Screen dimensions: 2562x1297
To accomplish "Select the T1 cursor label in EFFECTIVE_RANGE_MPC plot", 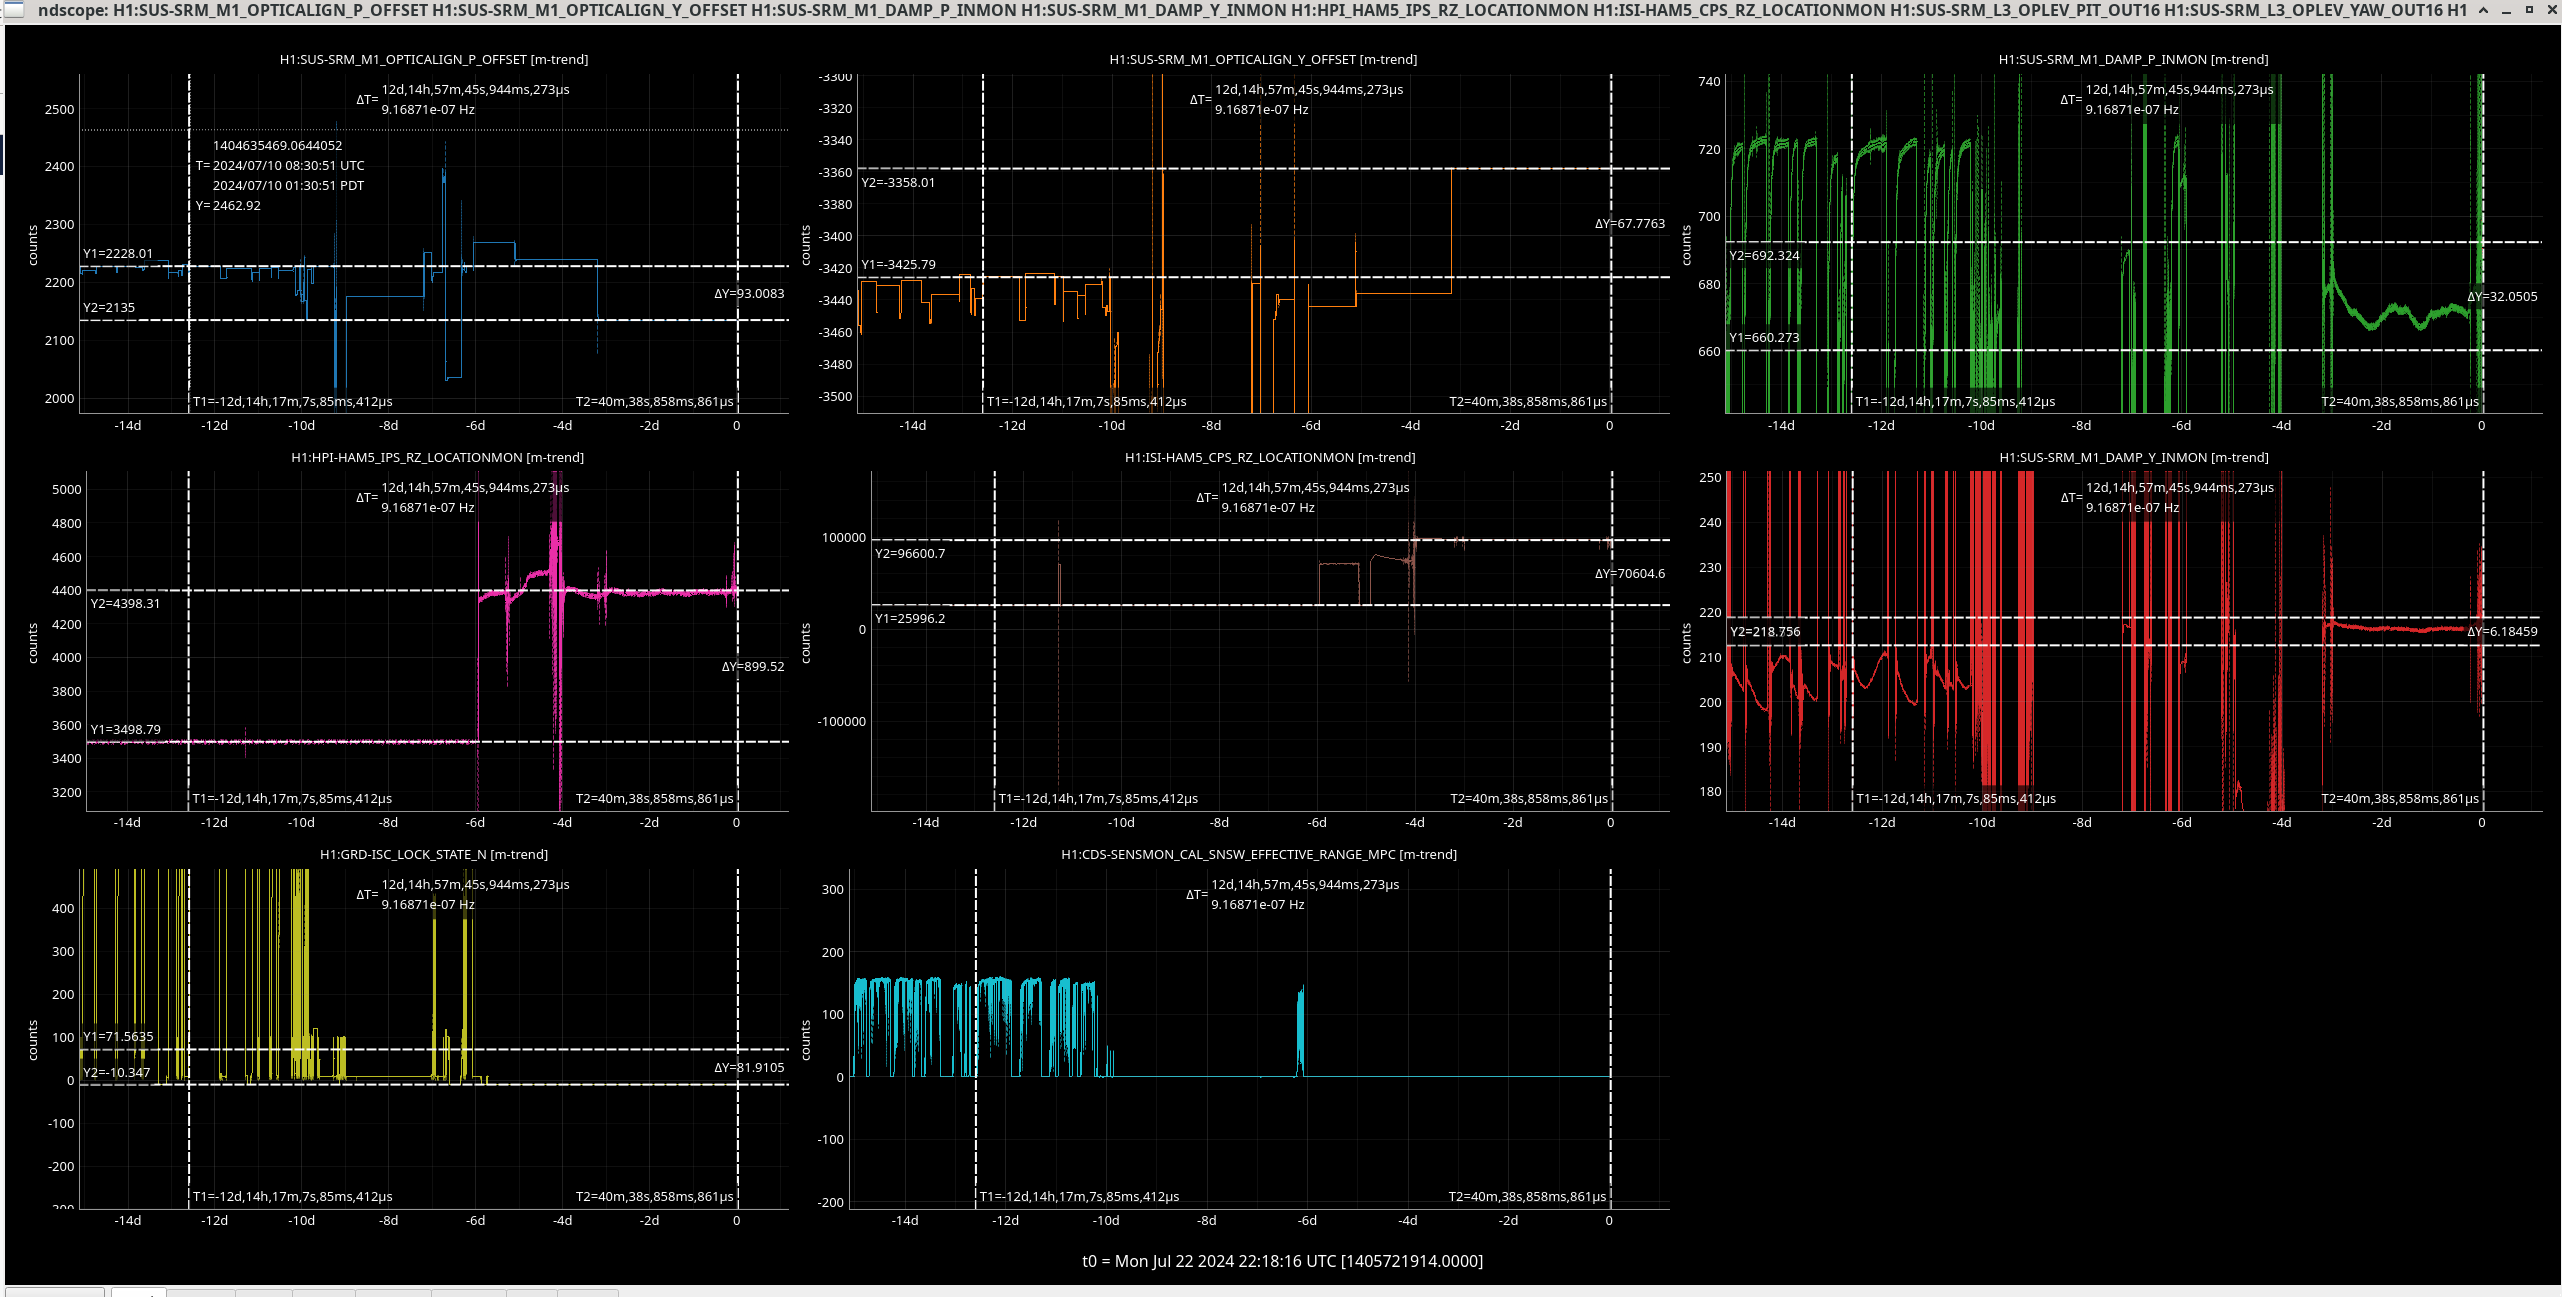I will click(1079, 1197).
